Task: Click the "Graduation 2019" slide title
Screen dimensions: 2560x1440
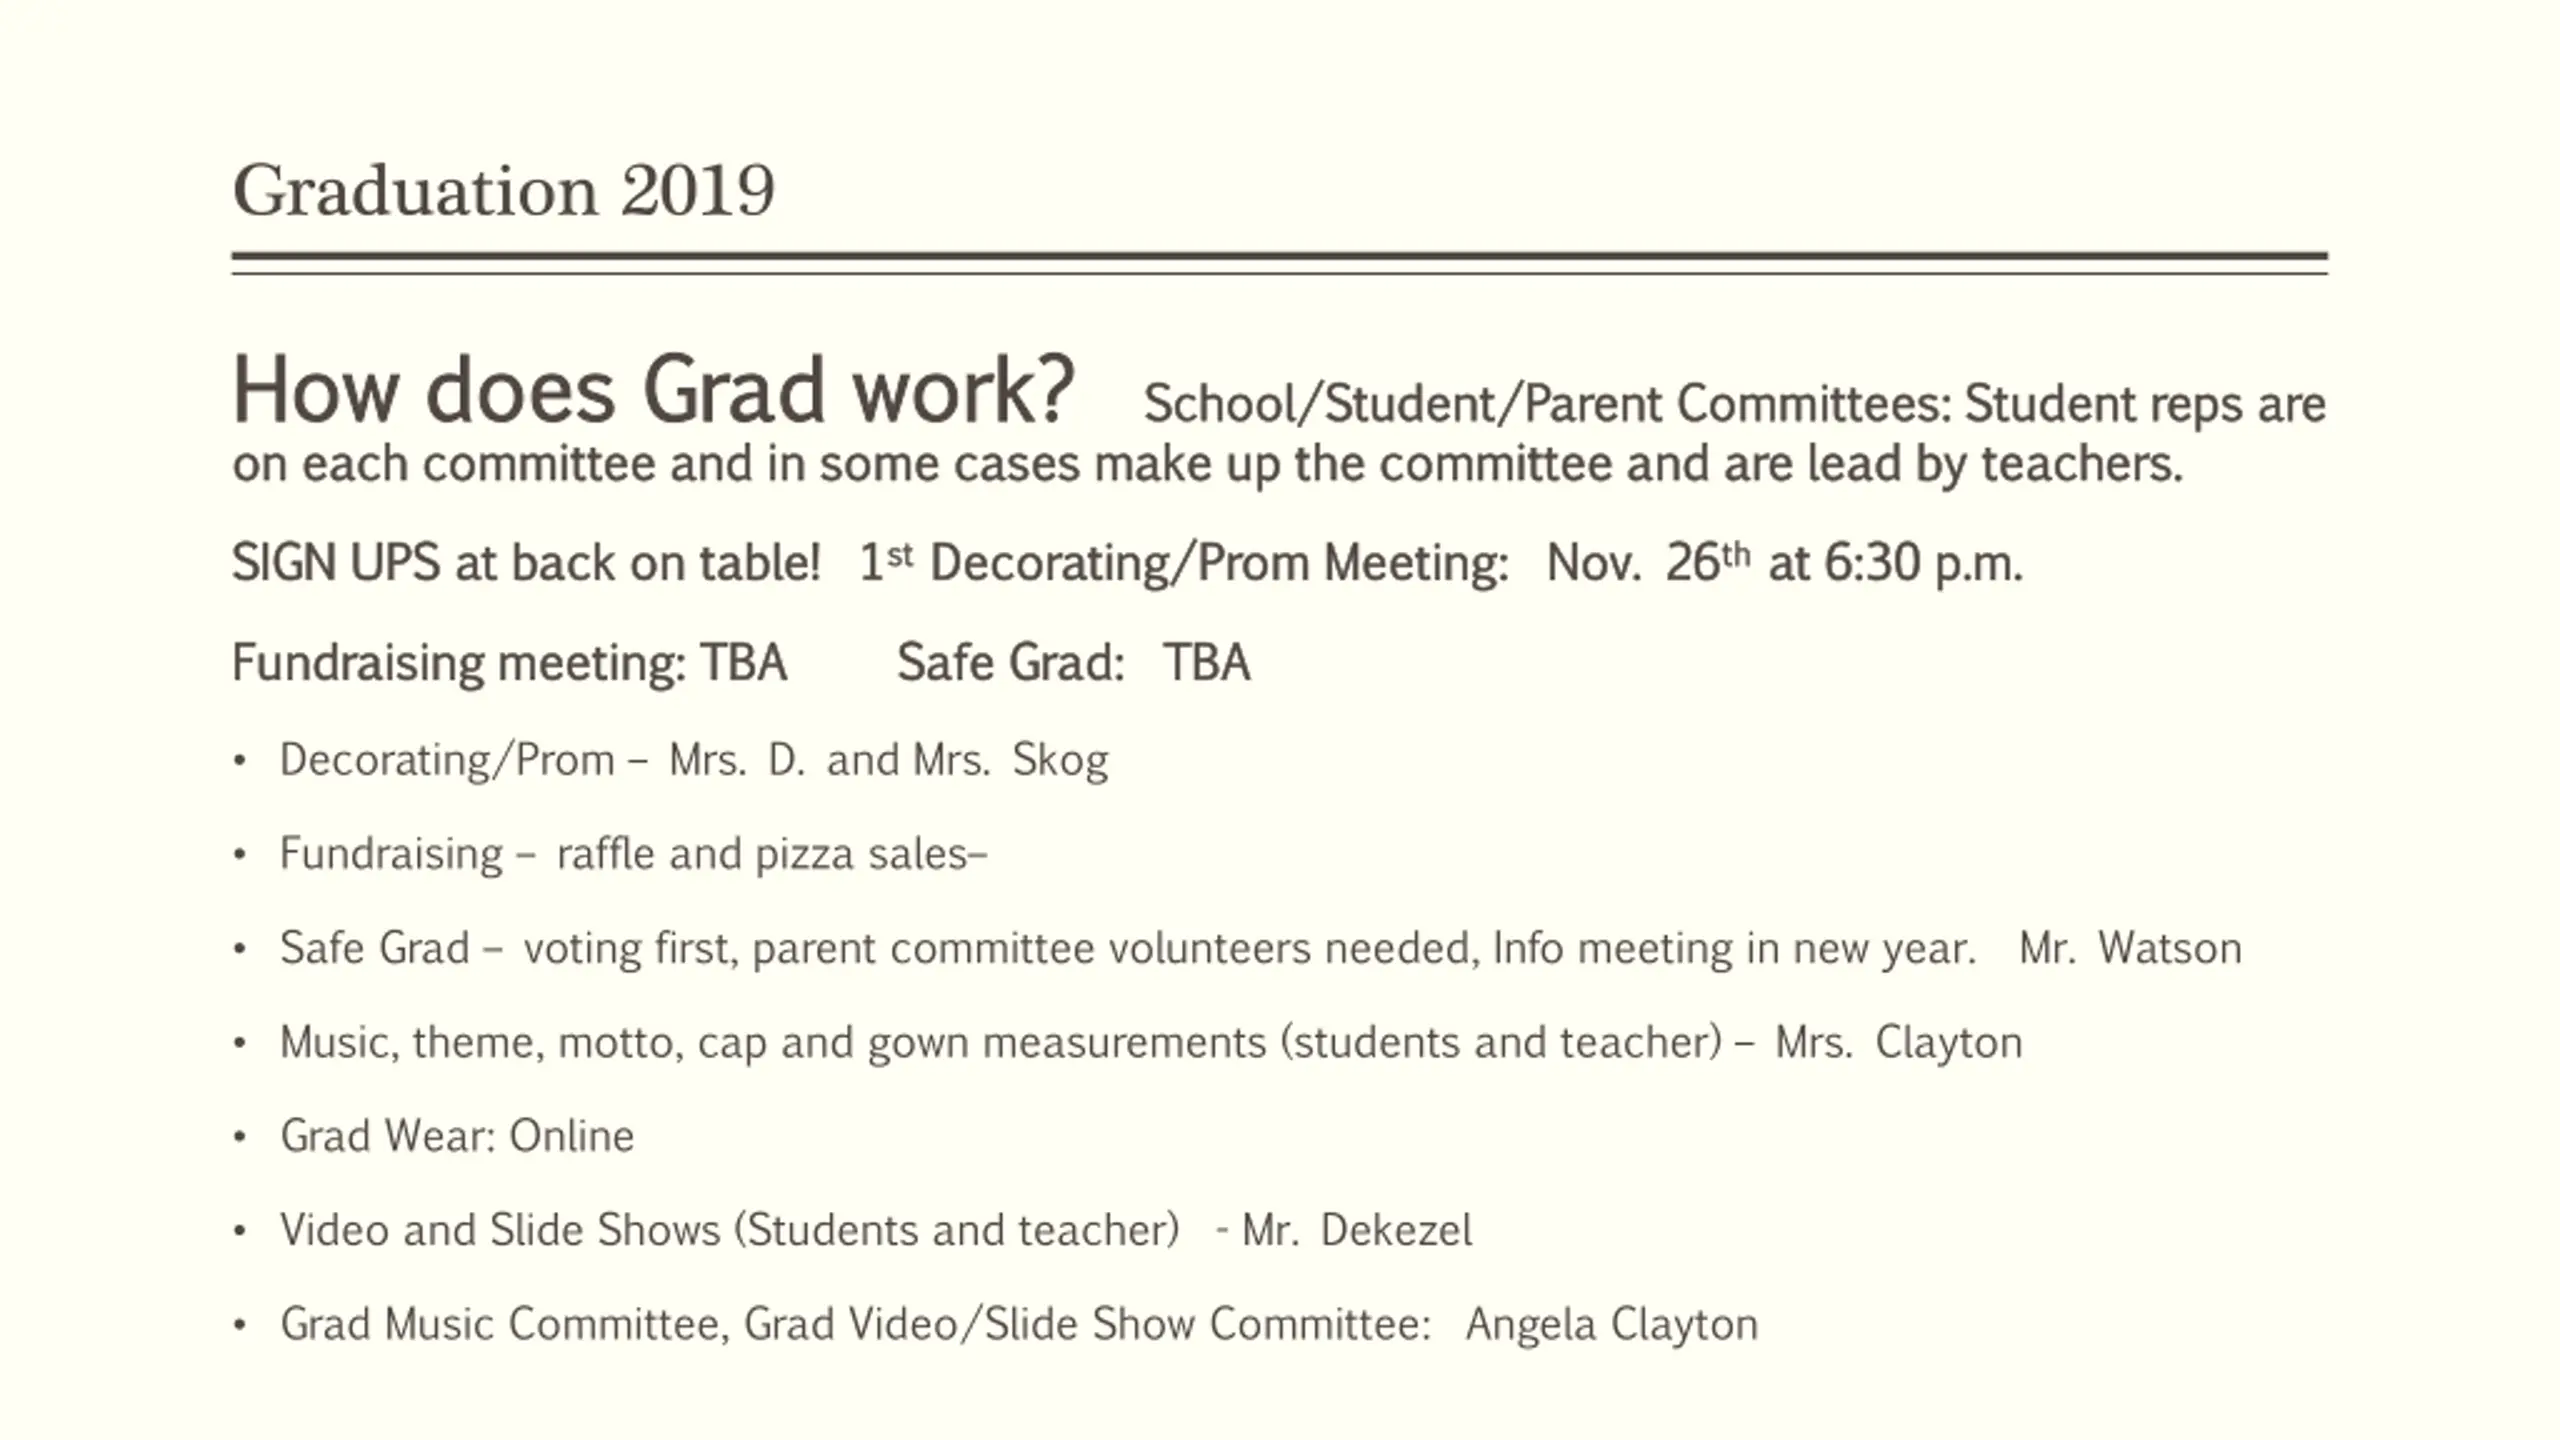Action: point(503,190)
